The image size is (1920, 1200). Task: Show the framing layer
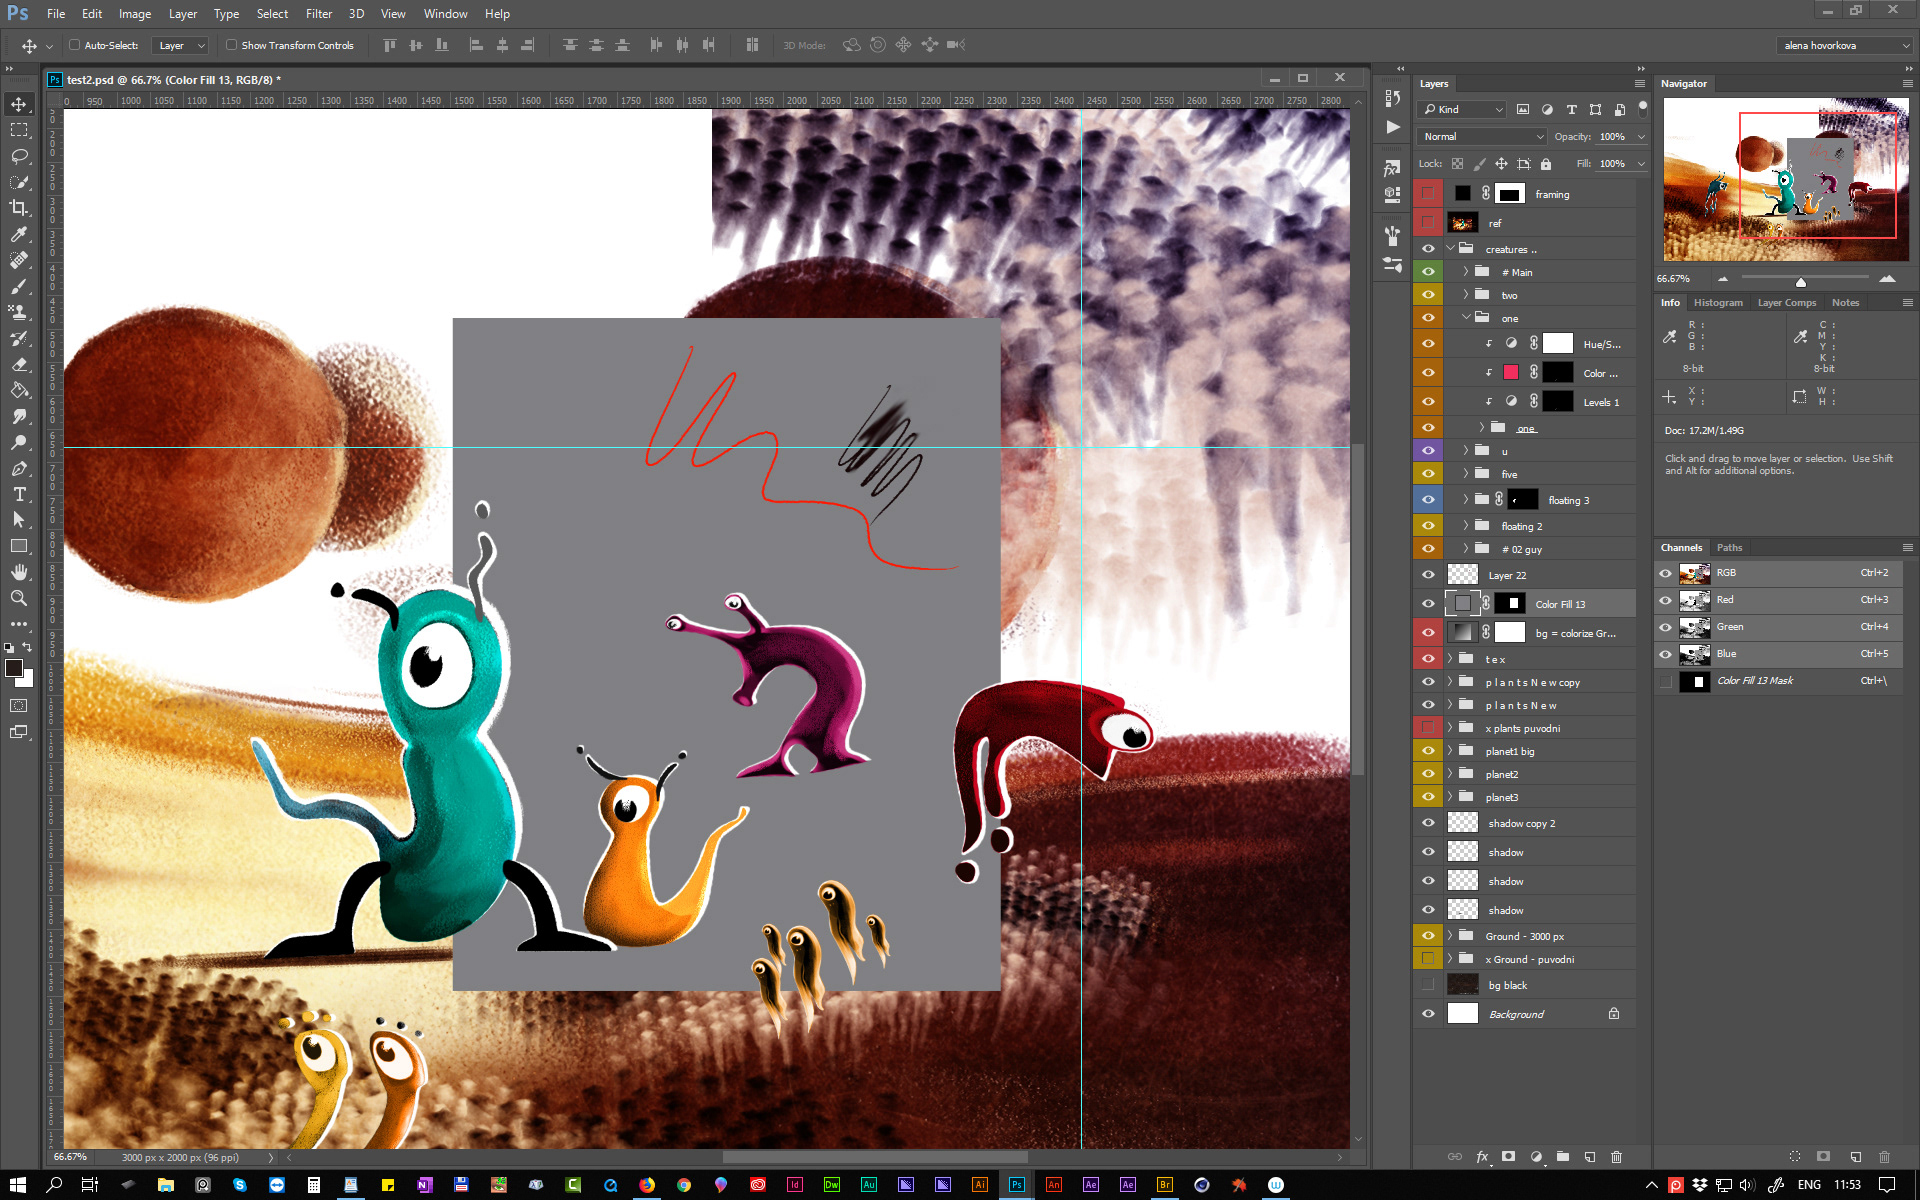(1428, 194)
